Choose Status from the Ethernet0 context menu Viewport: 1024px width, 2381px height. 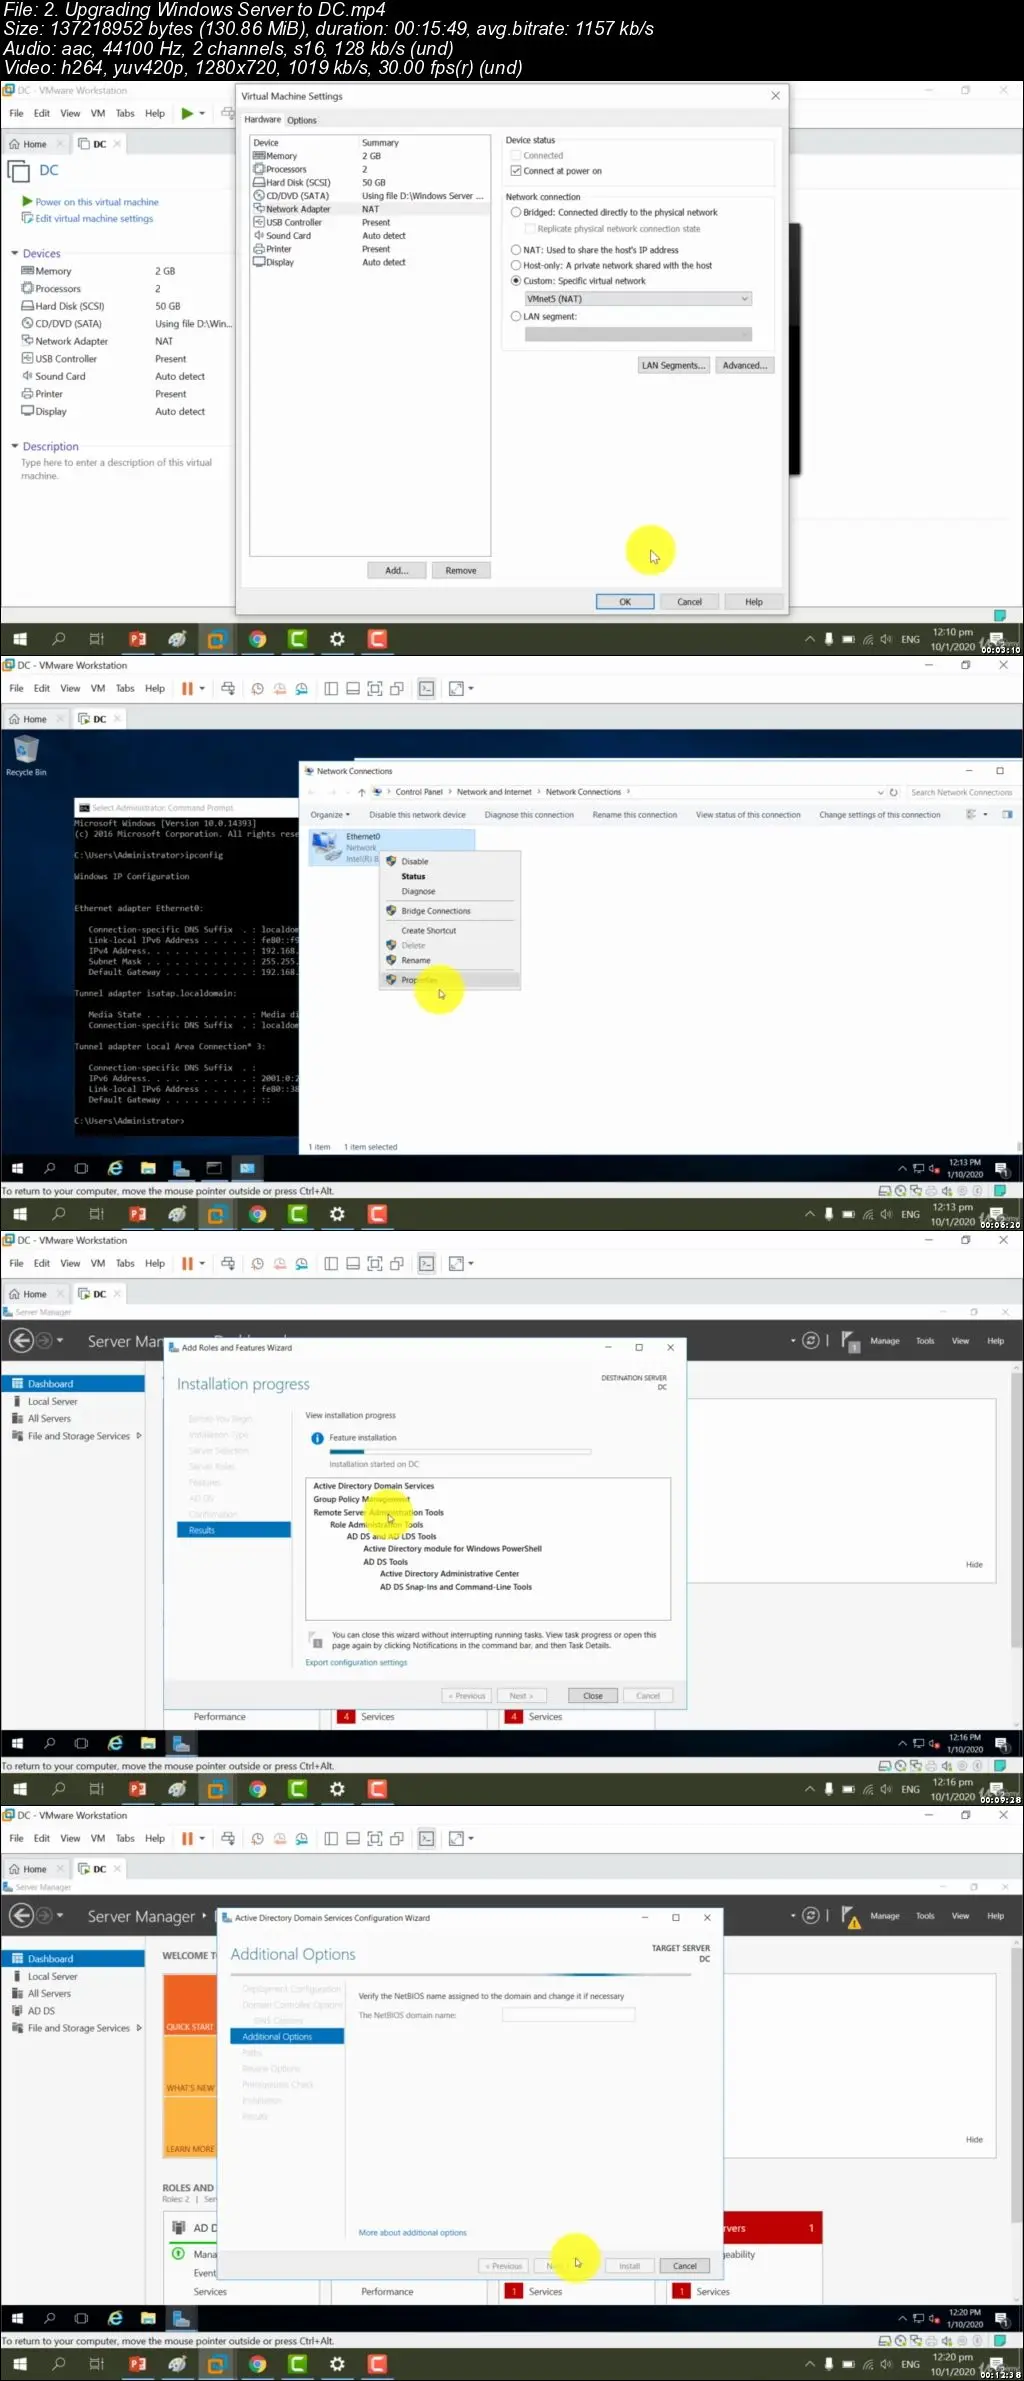tap(450, 876)
